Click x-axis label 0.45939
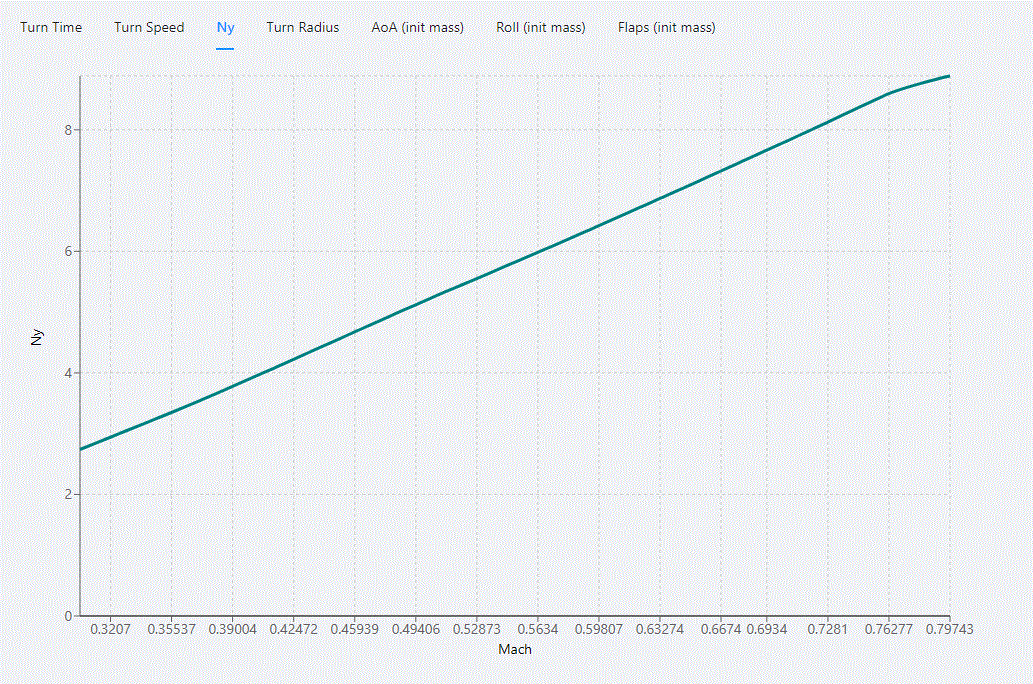Screen dimensions: 1033x684 (x=354, y=629)
